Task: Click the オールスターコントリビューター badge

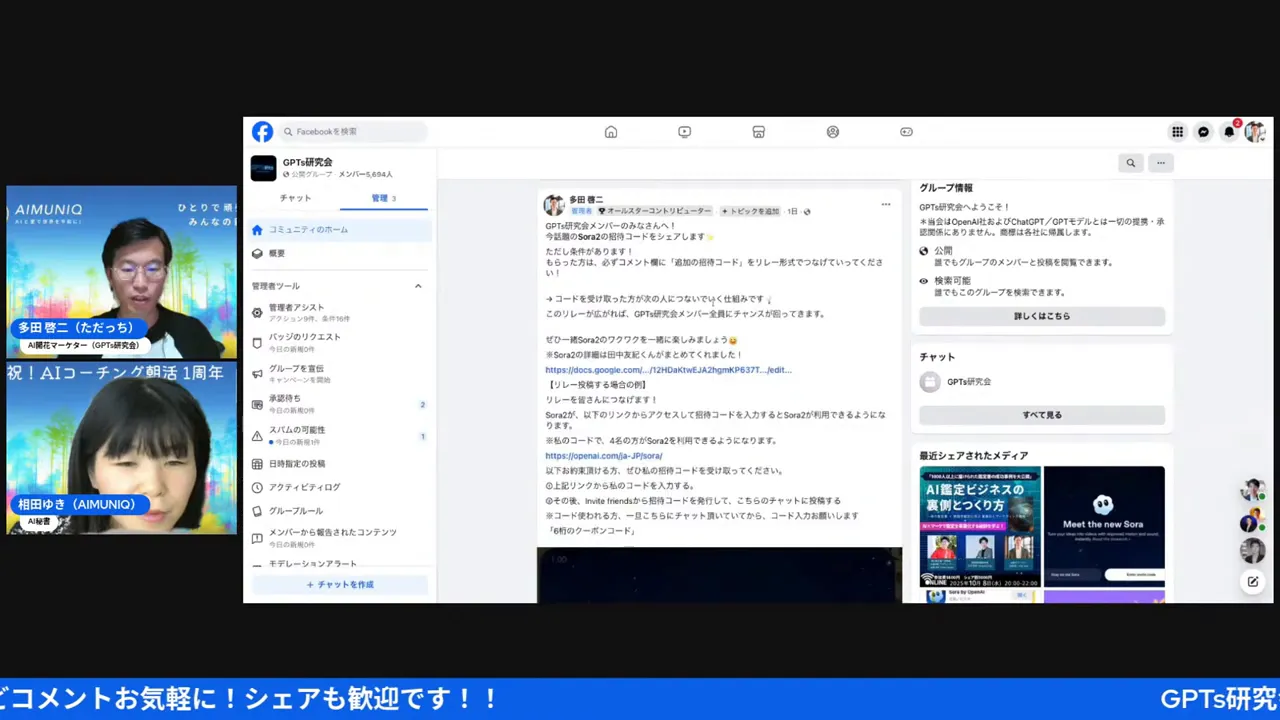Action: tap(655, 212)
